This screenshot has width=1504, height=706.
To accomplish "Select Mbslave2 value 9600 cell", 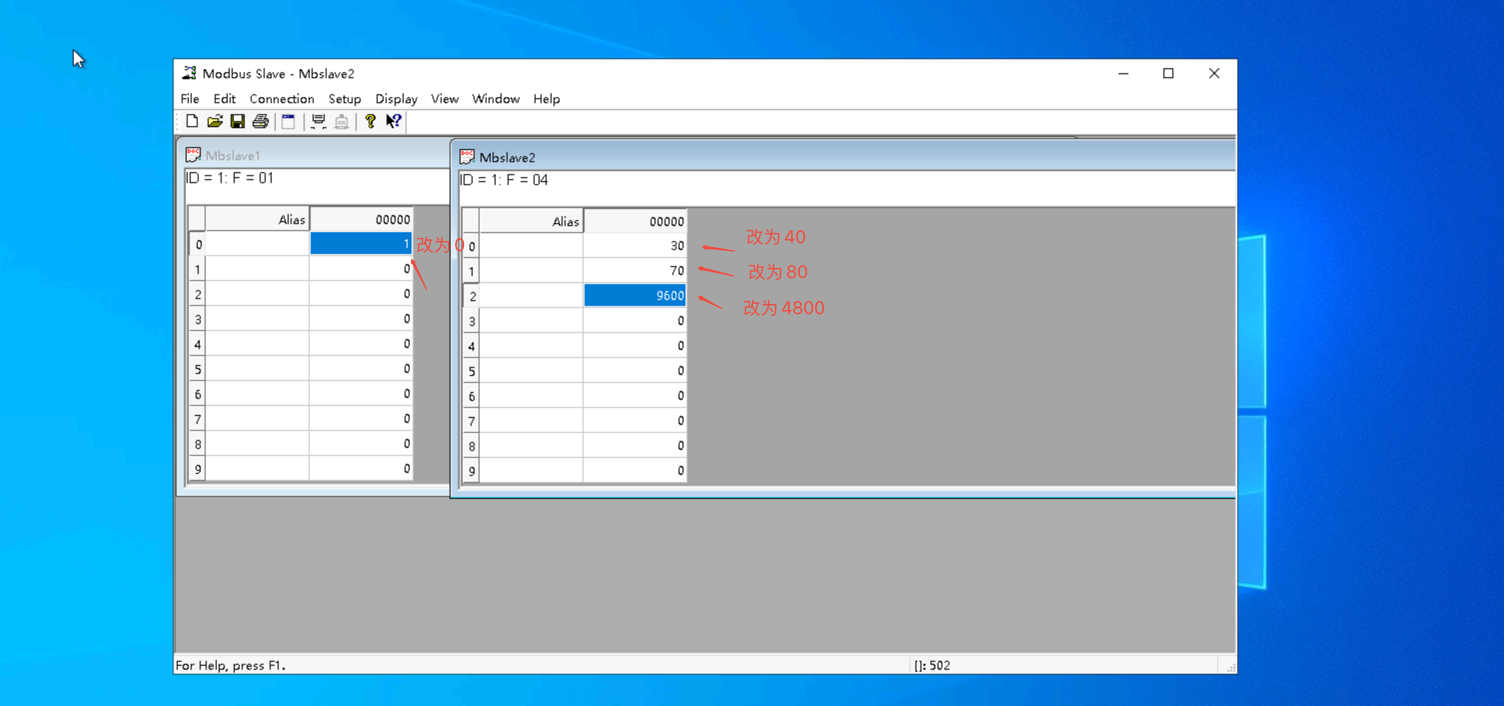I will (x=635, y=296).
